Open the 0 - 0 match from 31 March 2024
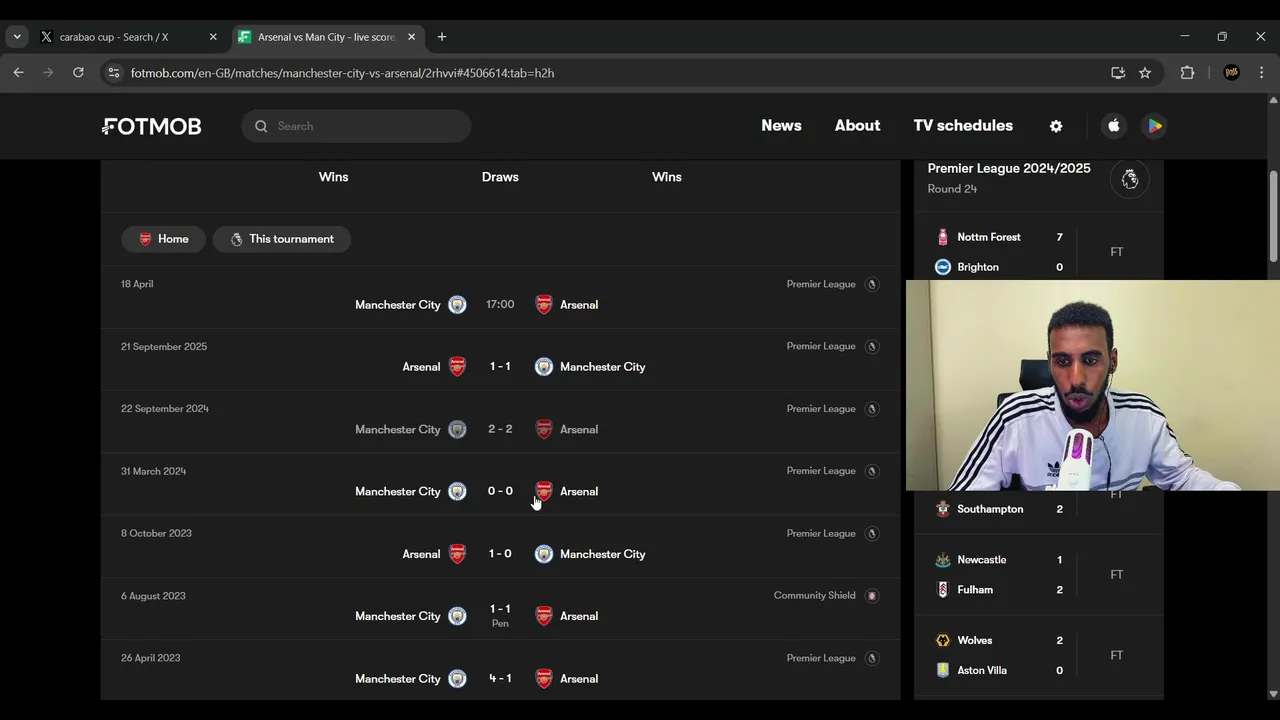The height and width of the screenshot is (720, 1280). coord(500,491)
